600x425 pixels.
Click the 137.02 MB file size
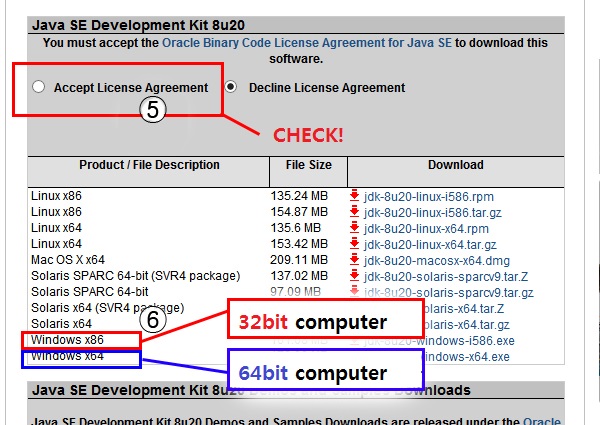point(299,276)
